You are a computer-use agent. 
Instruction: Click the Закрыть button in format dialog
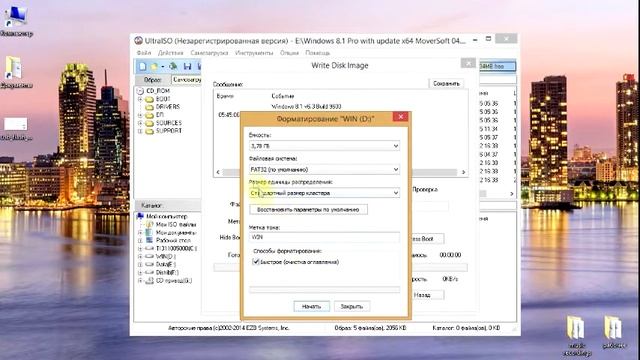(x=352, y=306)
